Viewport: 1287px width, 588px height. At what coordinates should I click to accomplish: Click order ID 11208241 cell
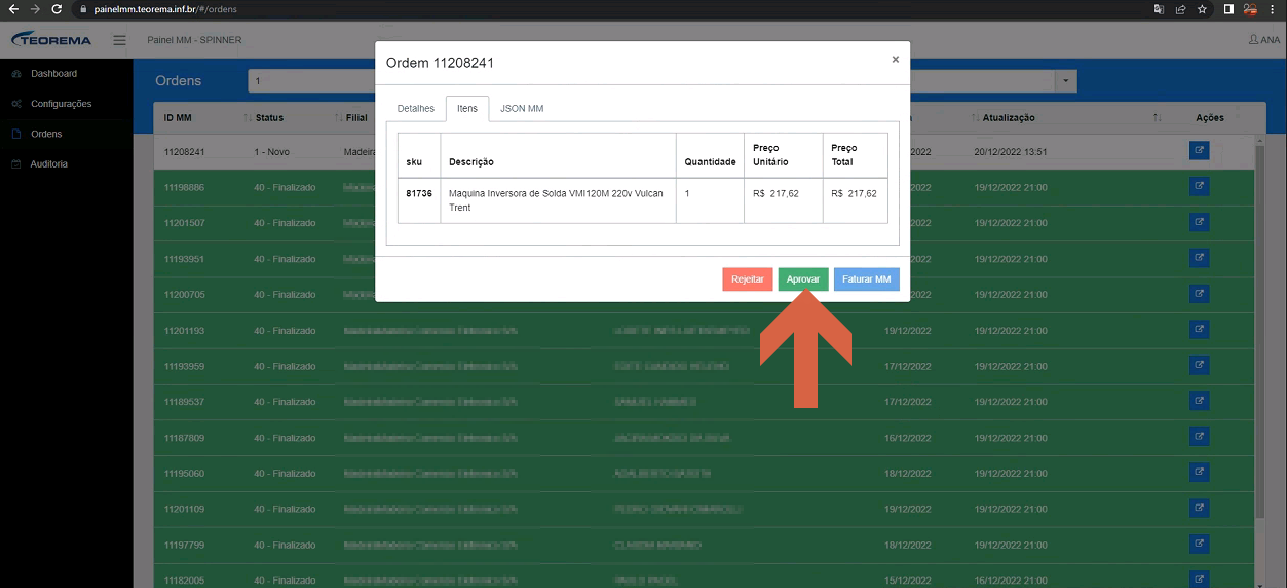tap(184, 152)
